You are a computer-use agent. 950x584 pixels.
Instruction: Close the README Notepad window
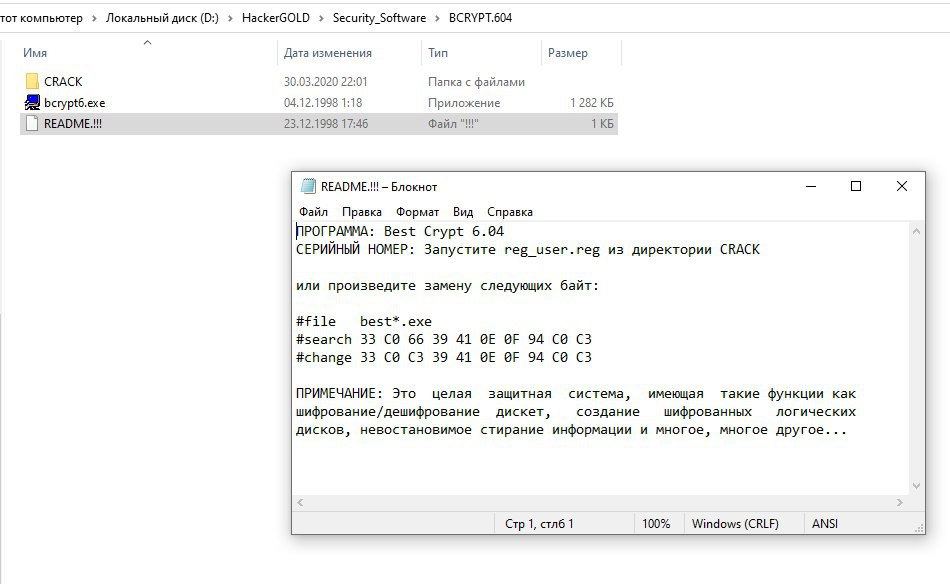[902, 186]
